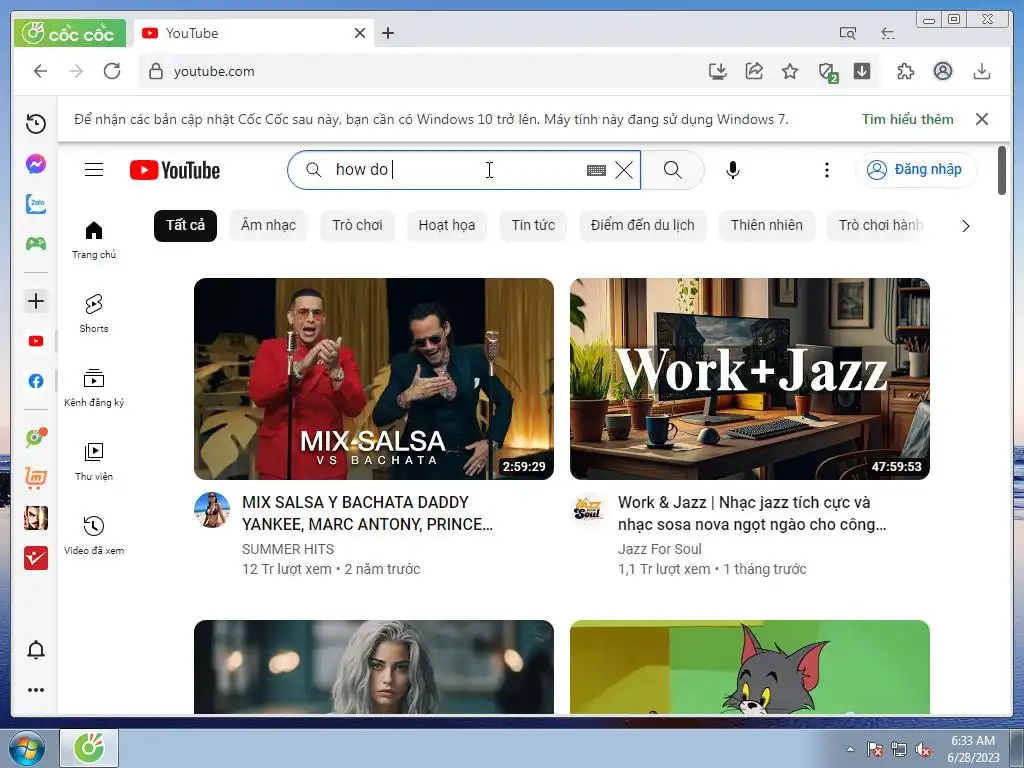This screenshot has height=768, width=1024.
Task: Open the extensions puzzle icon
Action: [x=906, y=71]
